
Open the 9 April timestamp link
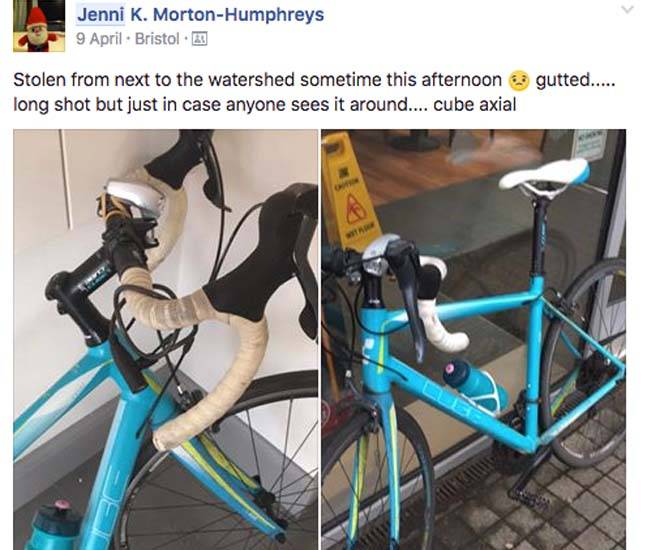99,39
